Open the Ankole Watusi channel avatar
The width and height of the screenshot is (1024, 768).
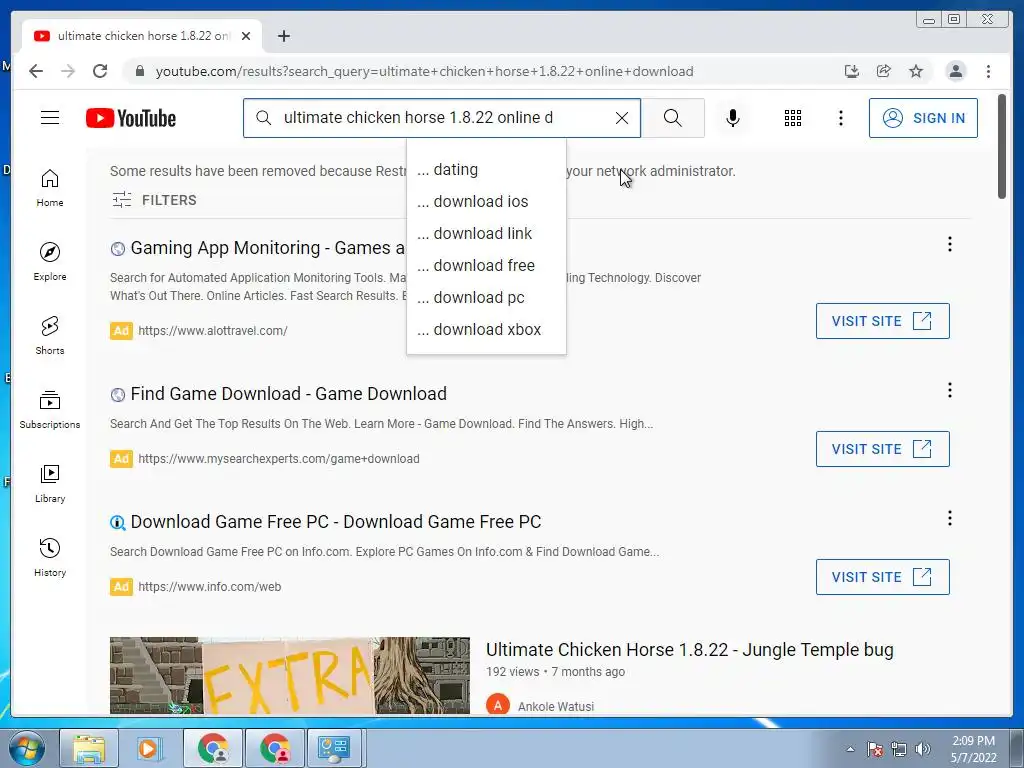[x=498, y=705]
